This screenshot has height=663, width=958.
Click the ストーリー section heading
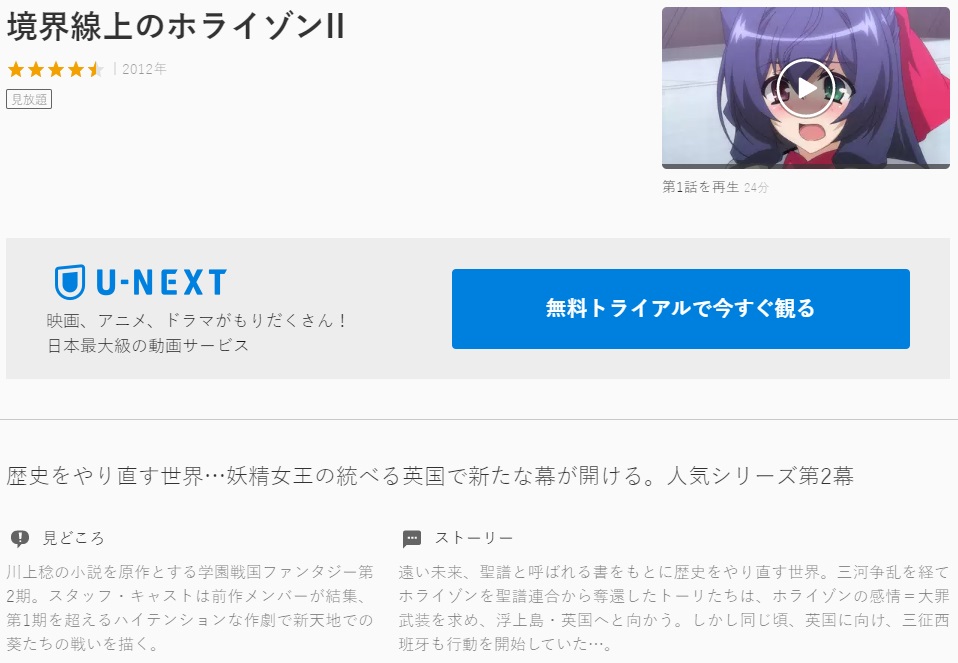(474, 538)
